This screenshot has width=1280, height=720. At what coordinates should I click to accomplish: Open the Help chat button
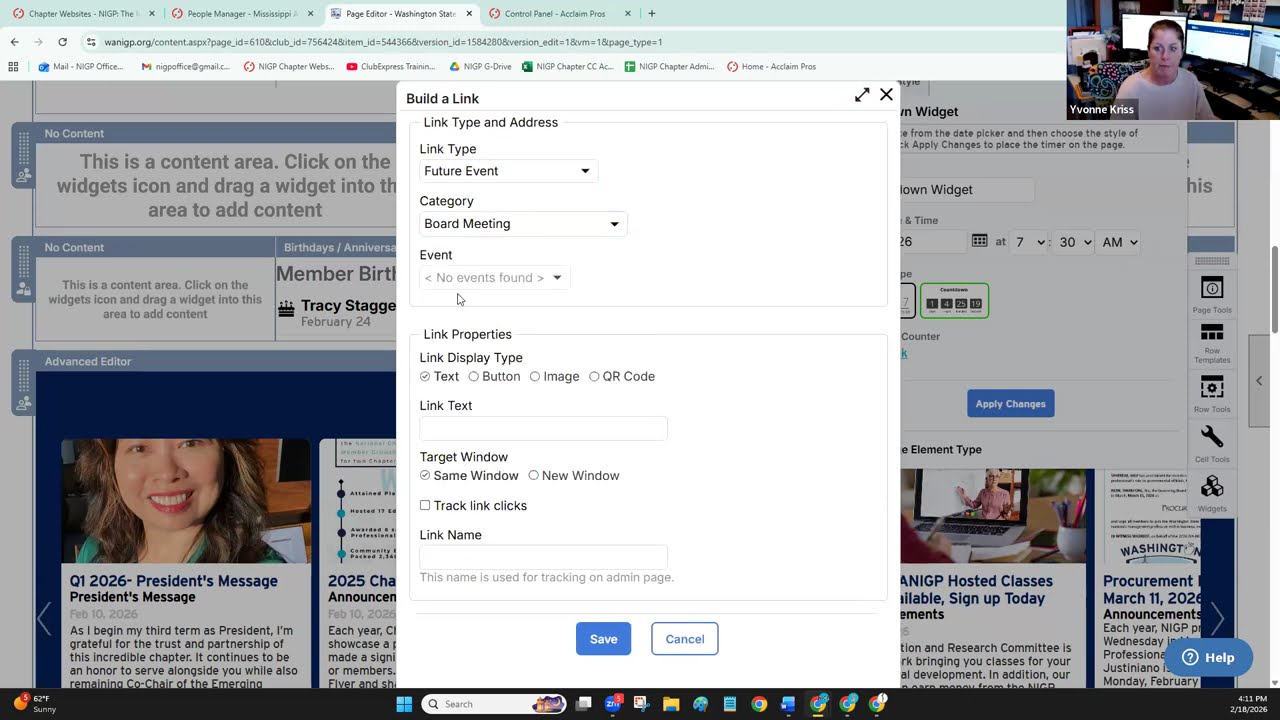[1208, 657]
